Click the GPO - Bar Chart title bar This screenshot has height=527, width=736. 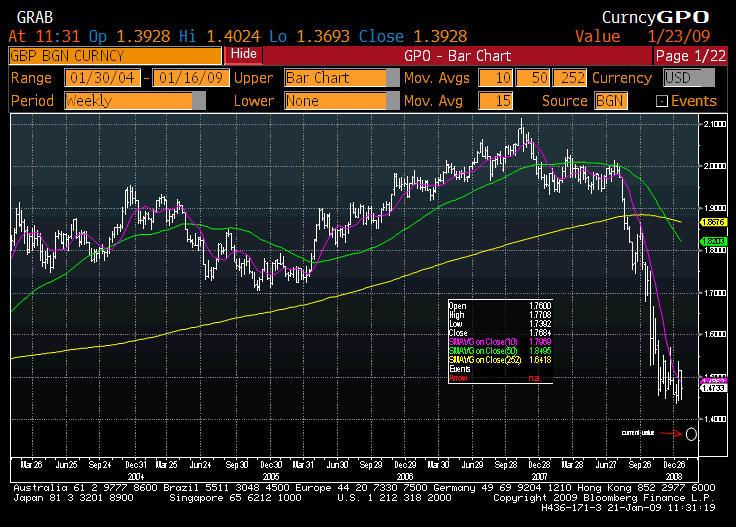tap(457, 56)
